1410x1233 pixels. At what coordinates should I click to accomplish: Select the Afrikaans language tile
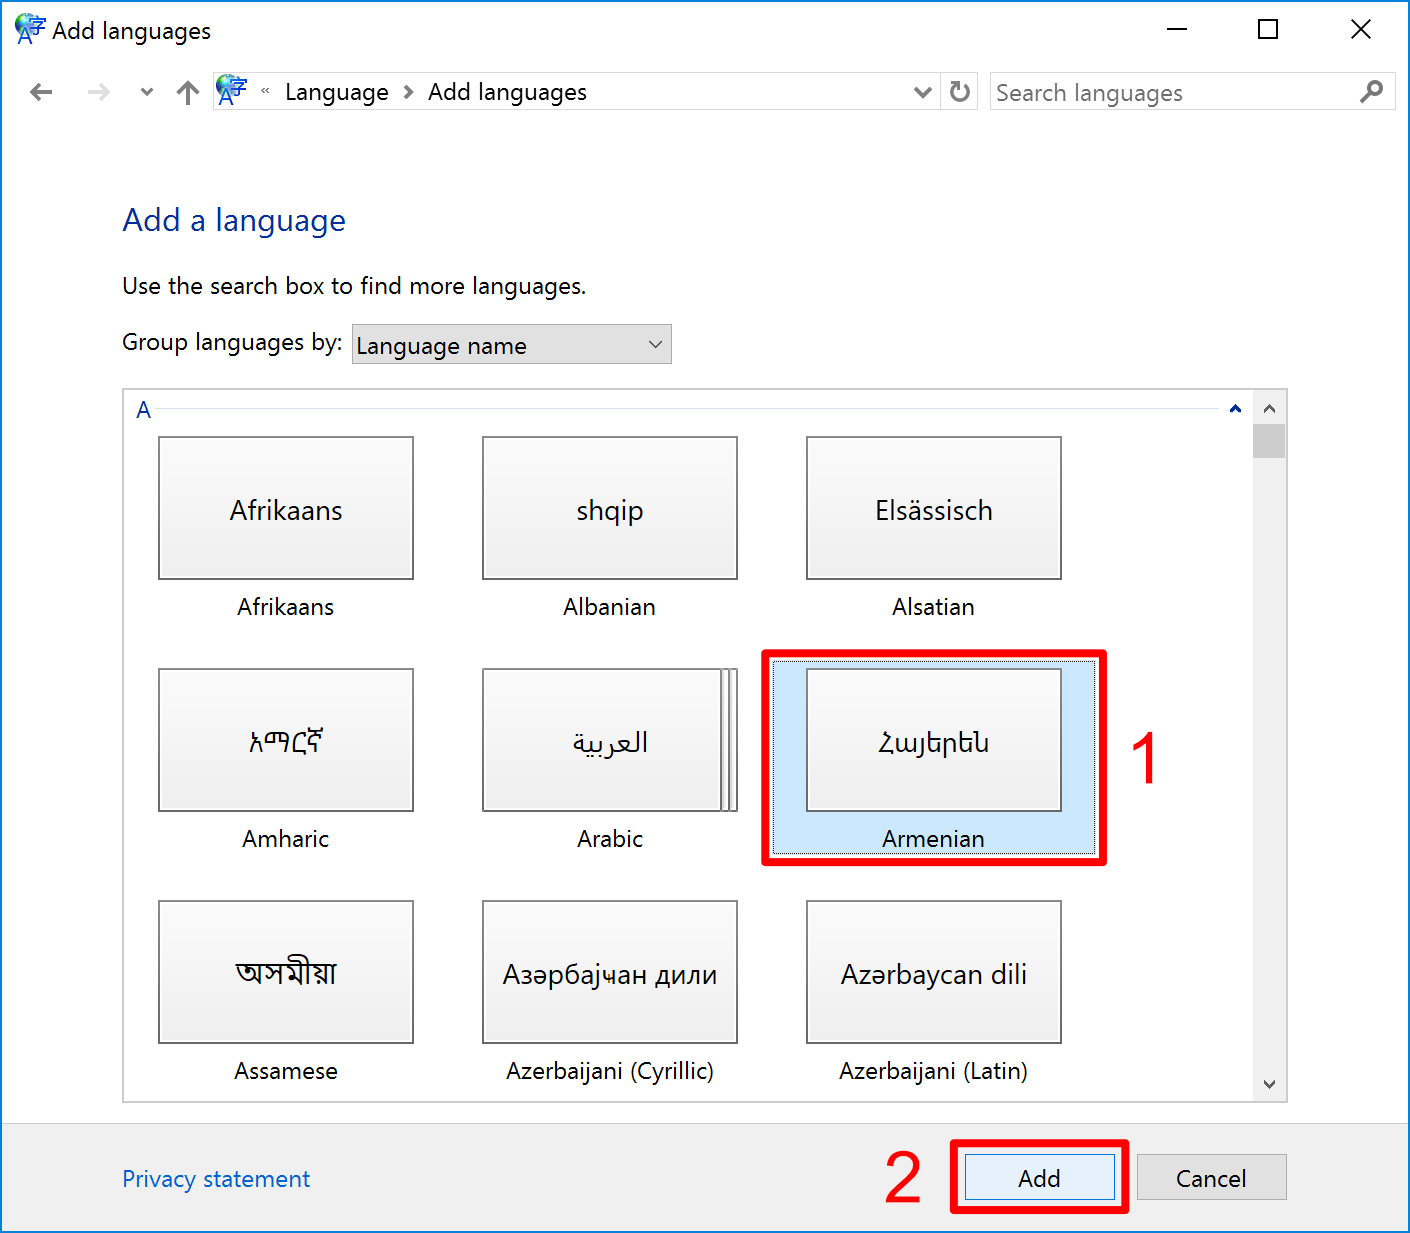pos(286,509)
